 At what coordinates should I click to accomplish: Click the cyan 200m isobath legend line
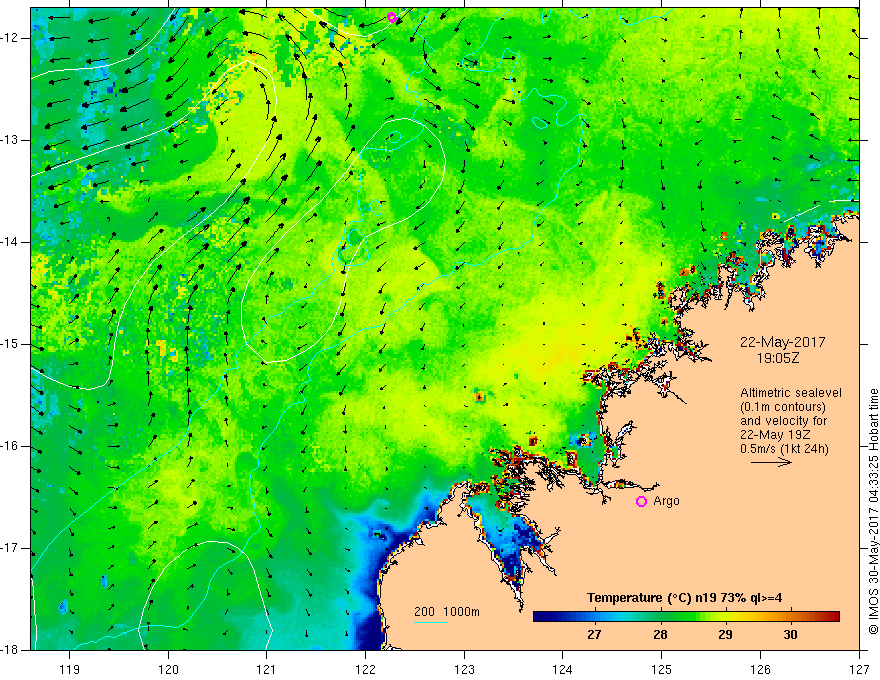point(431,622)
